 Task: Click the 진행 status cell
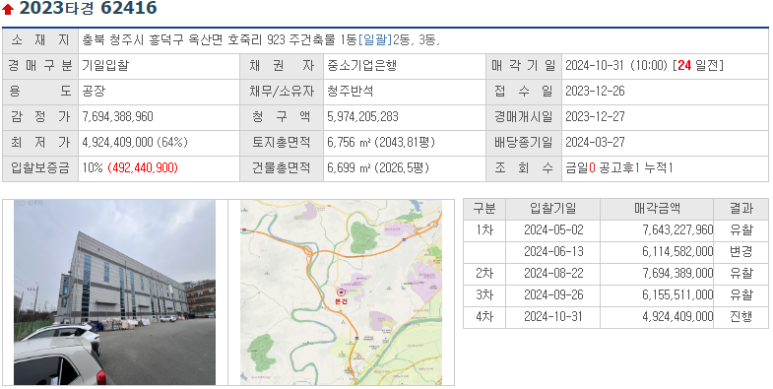741,317
